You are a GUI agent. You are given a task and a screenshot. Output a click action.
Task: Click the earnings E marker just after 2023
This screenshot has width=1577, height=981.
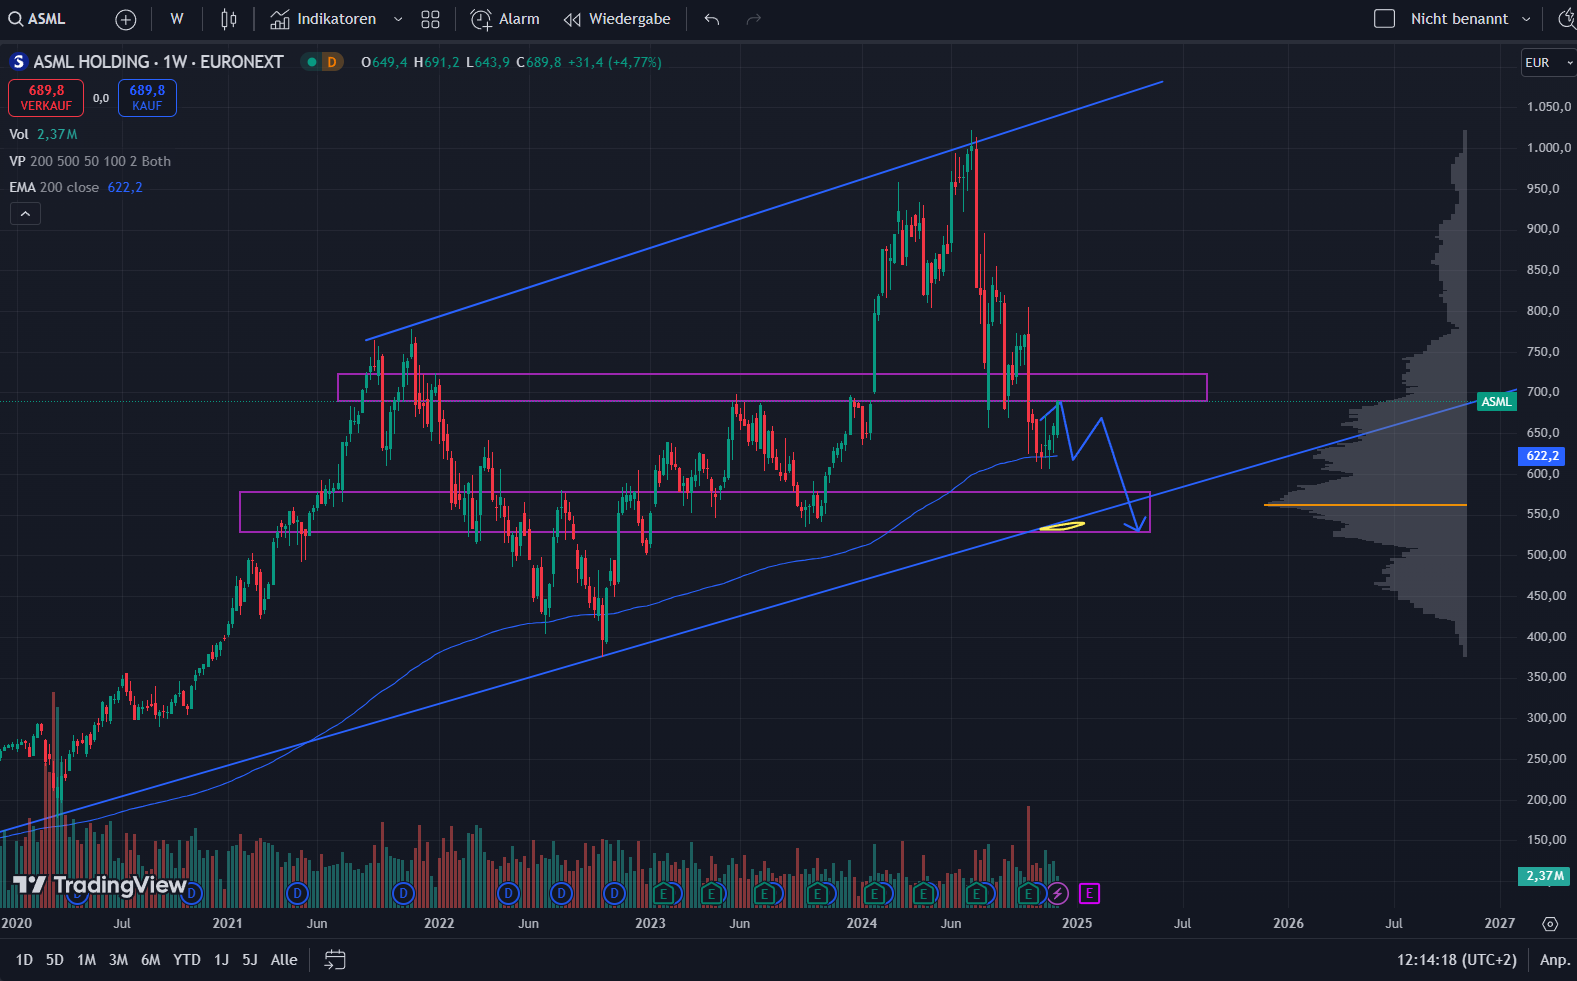662,893
